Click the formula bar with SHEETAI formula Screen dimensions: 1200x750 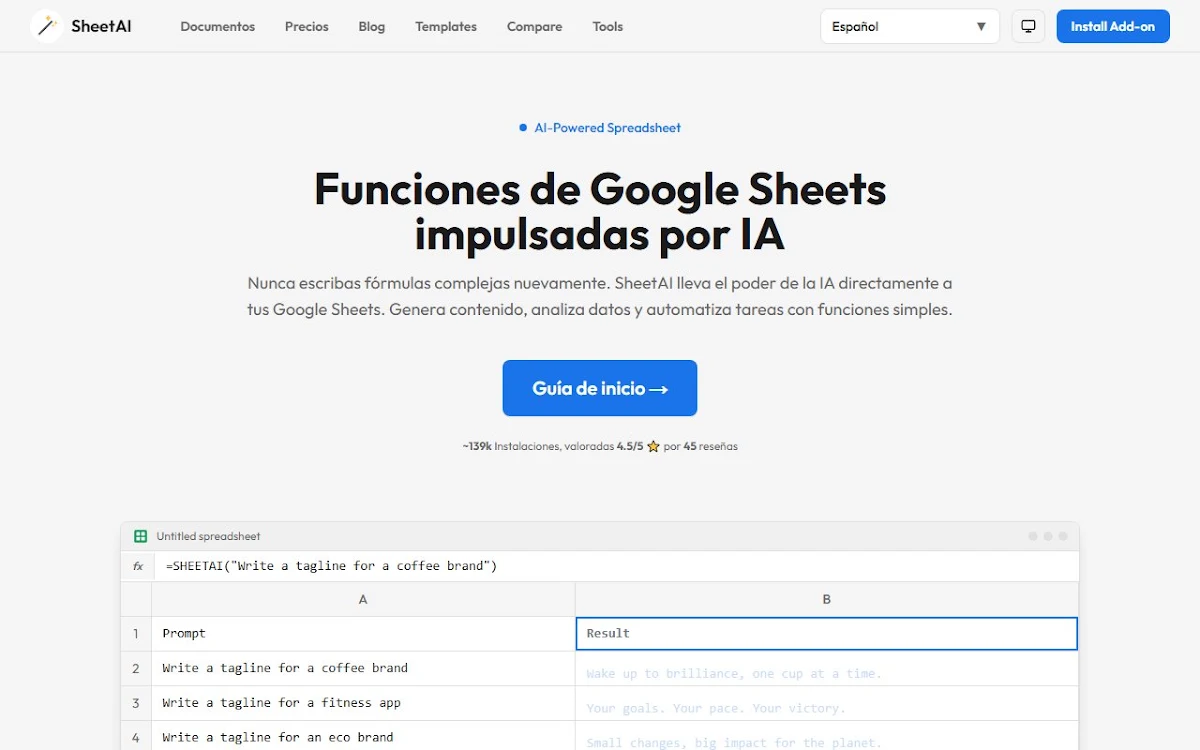617,566
